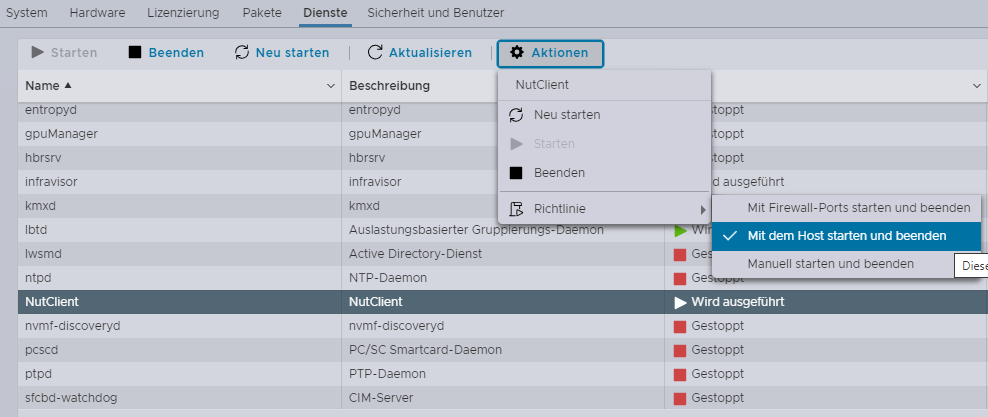Click Wird ausgeführt status of NutClient
Screen dimensions: 988x417
[738, 302]
